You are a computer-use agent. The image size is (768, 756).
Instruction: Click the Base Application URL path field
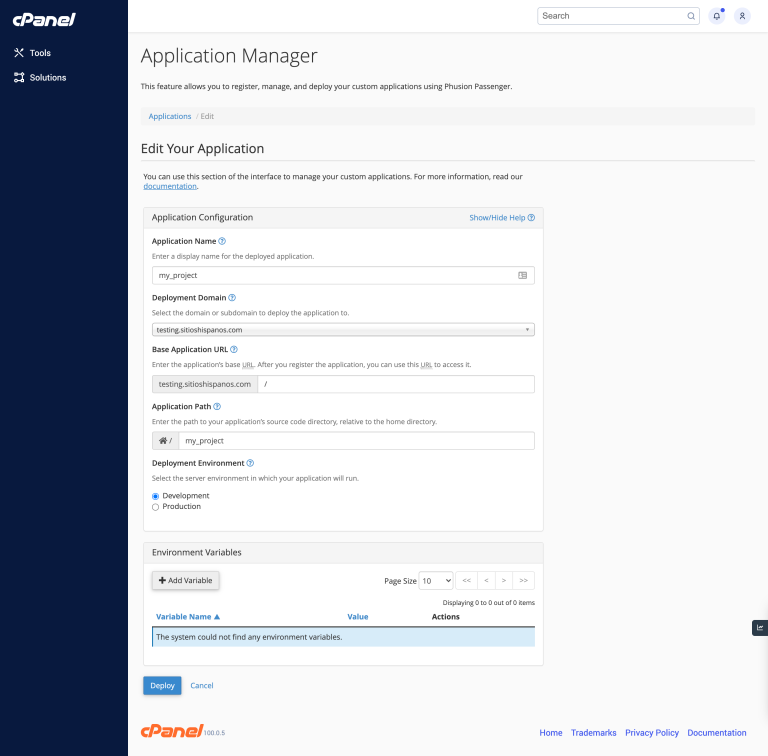[x=396, y=384]
